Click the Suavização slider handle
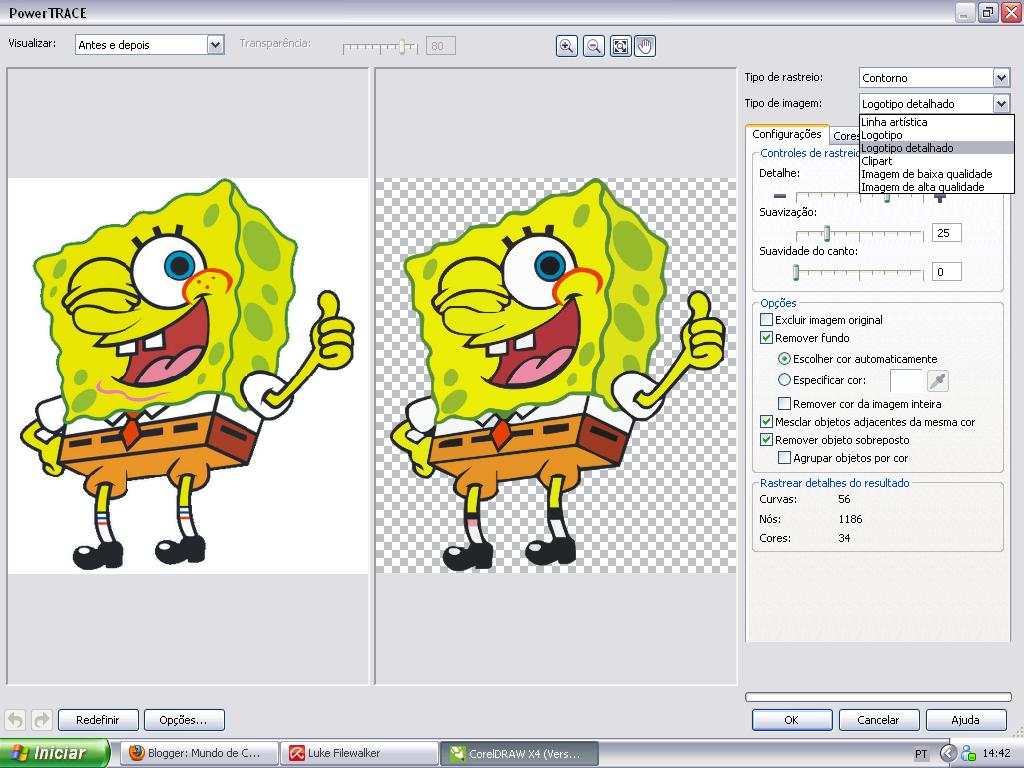This screenshot has width=1024, height=768. coord(827,232)
